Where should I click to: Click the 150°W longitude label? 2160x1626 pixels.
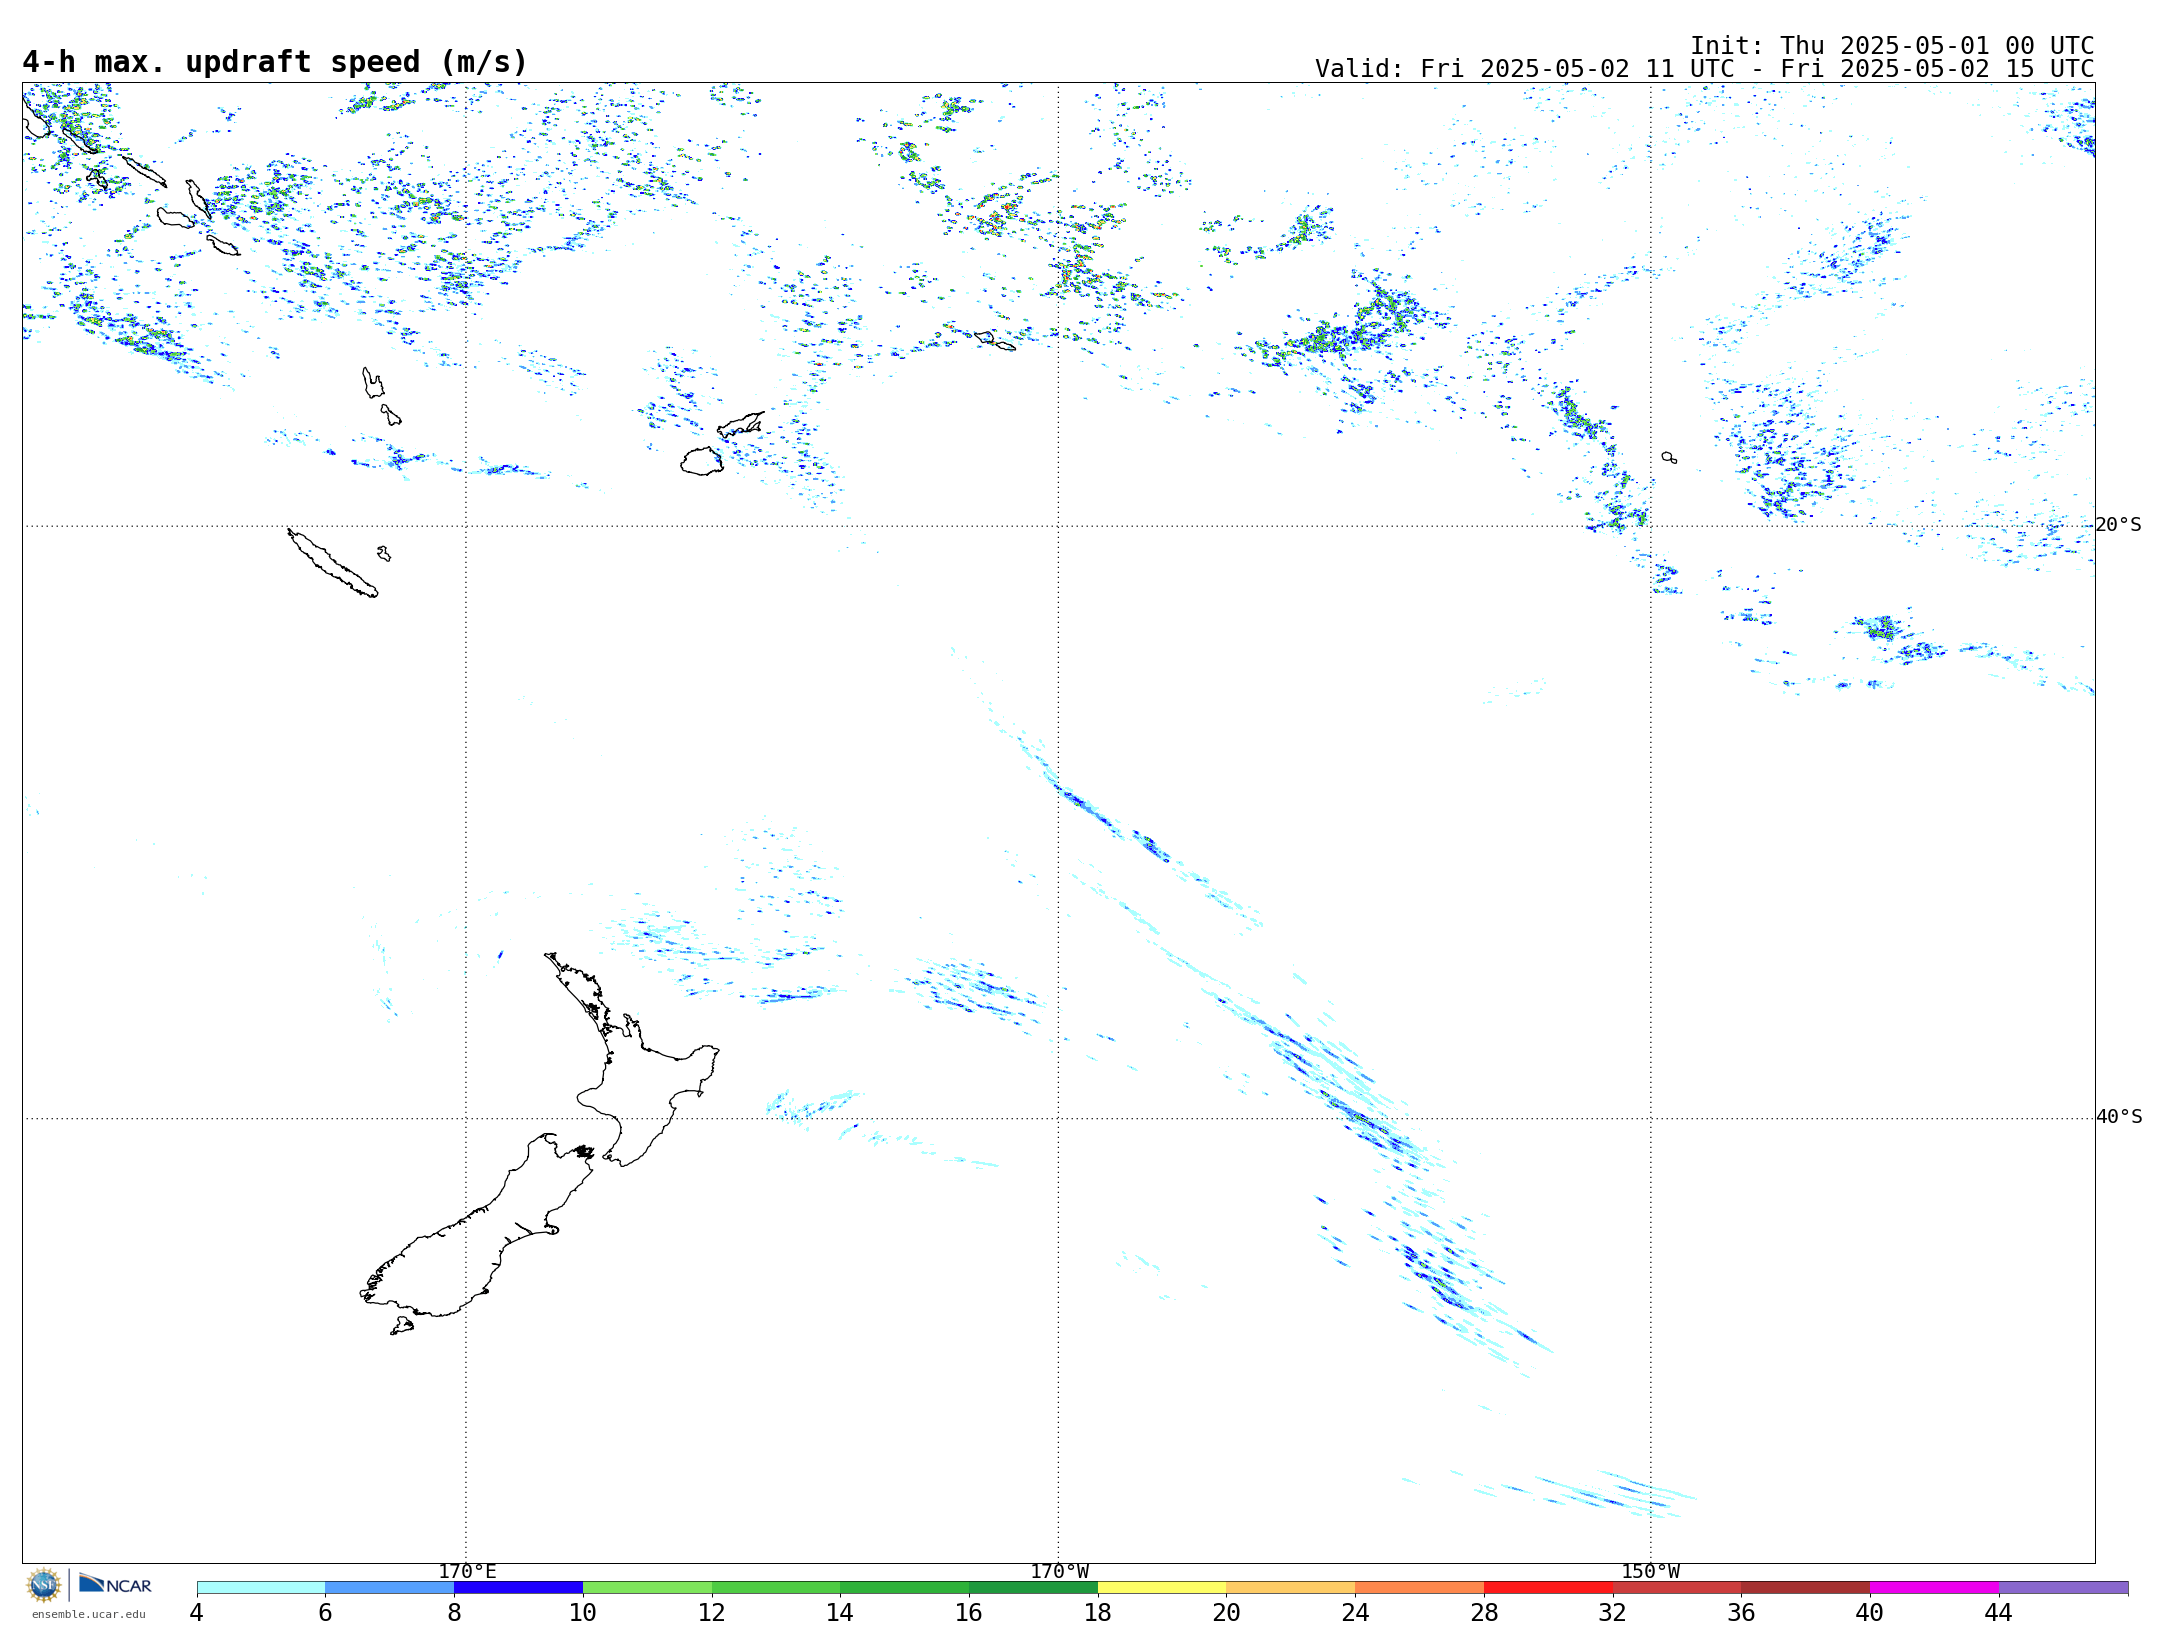click(x=1651, y=1571)
